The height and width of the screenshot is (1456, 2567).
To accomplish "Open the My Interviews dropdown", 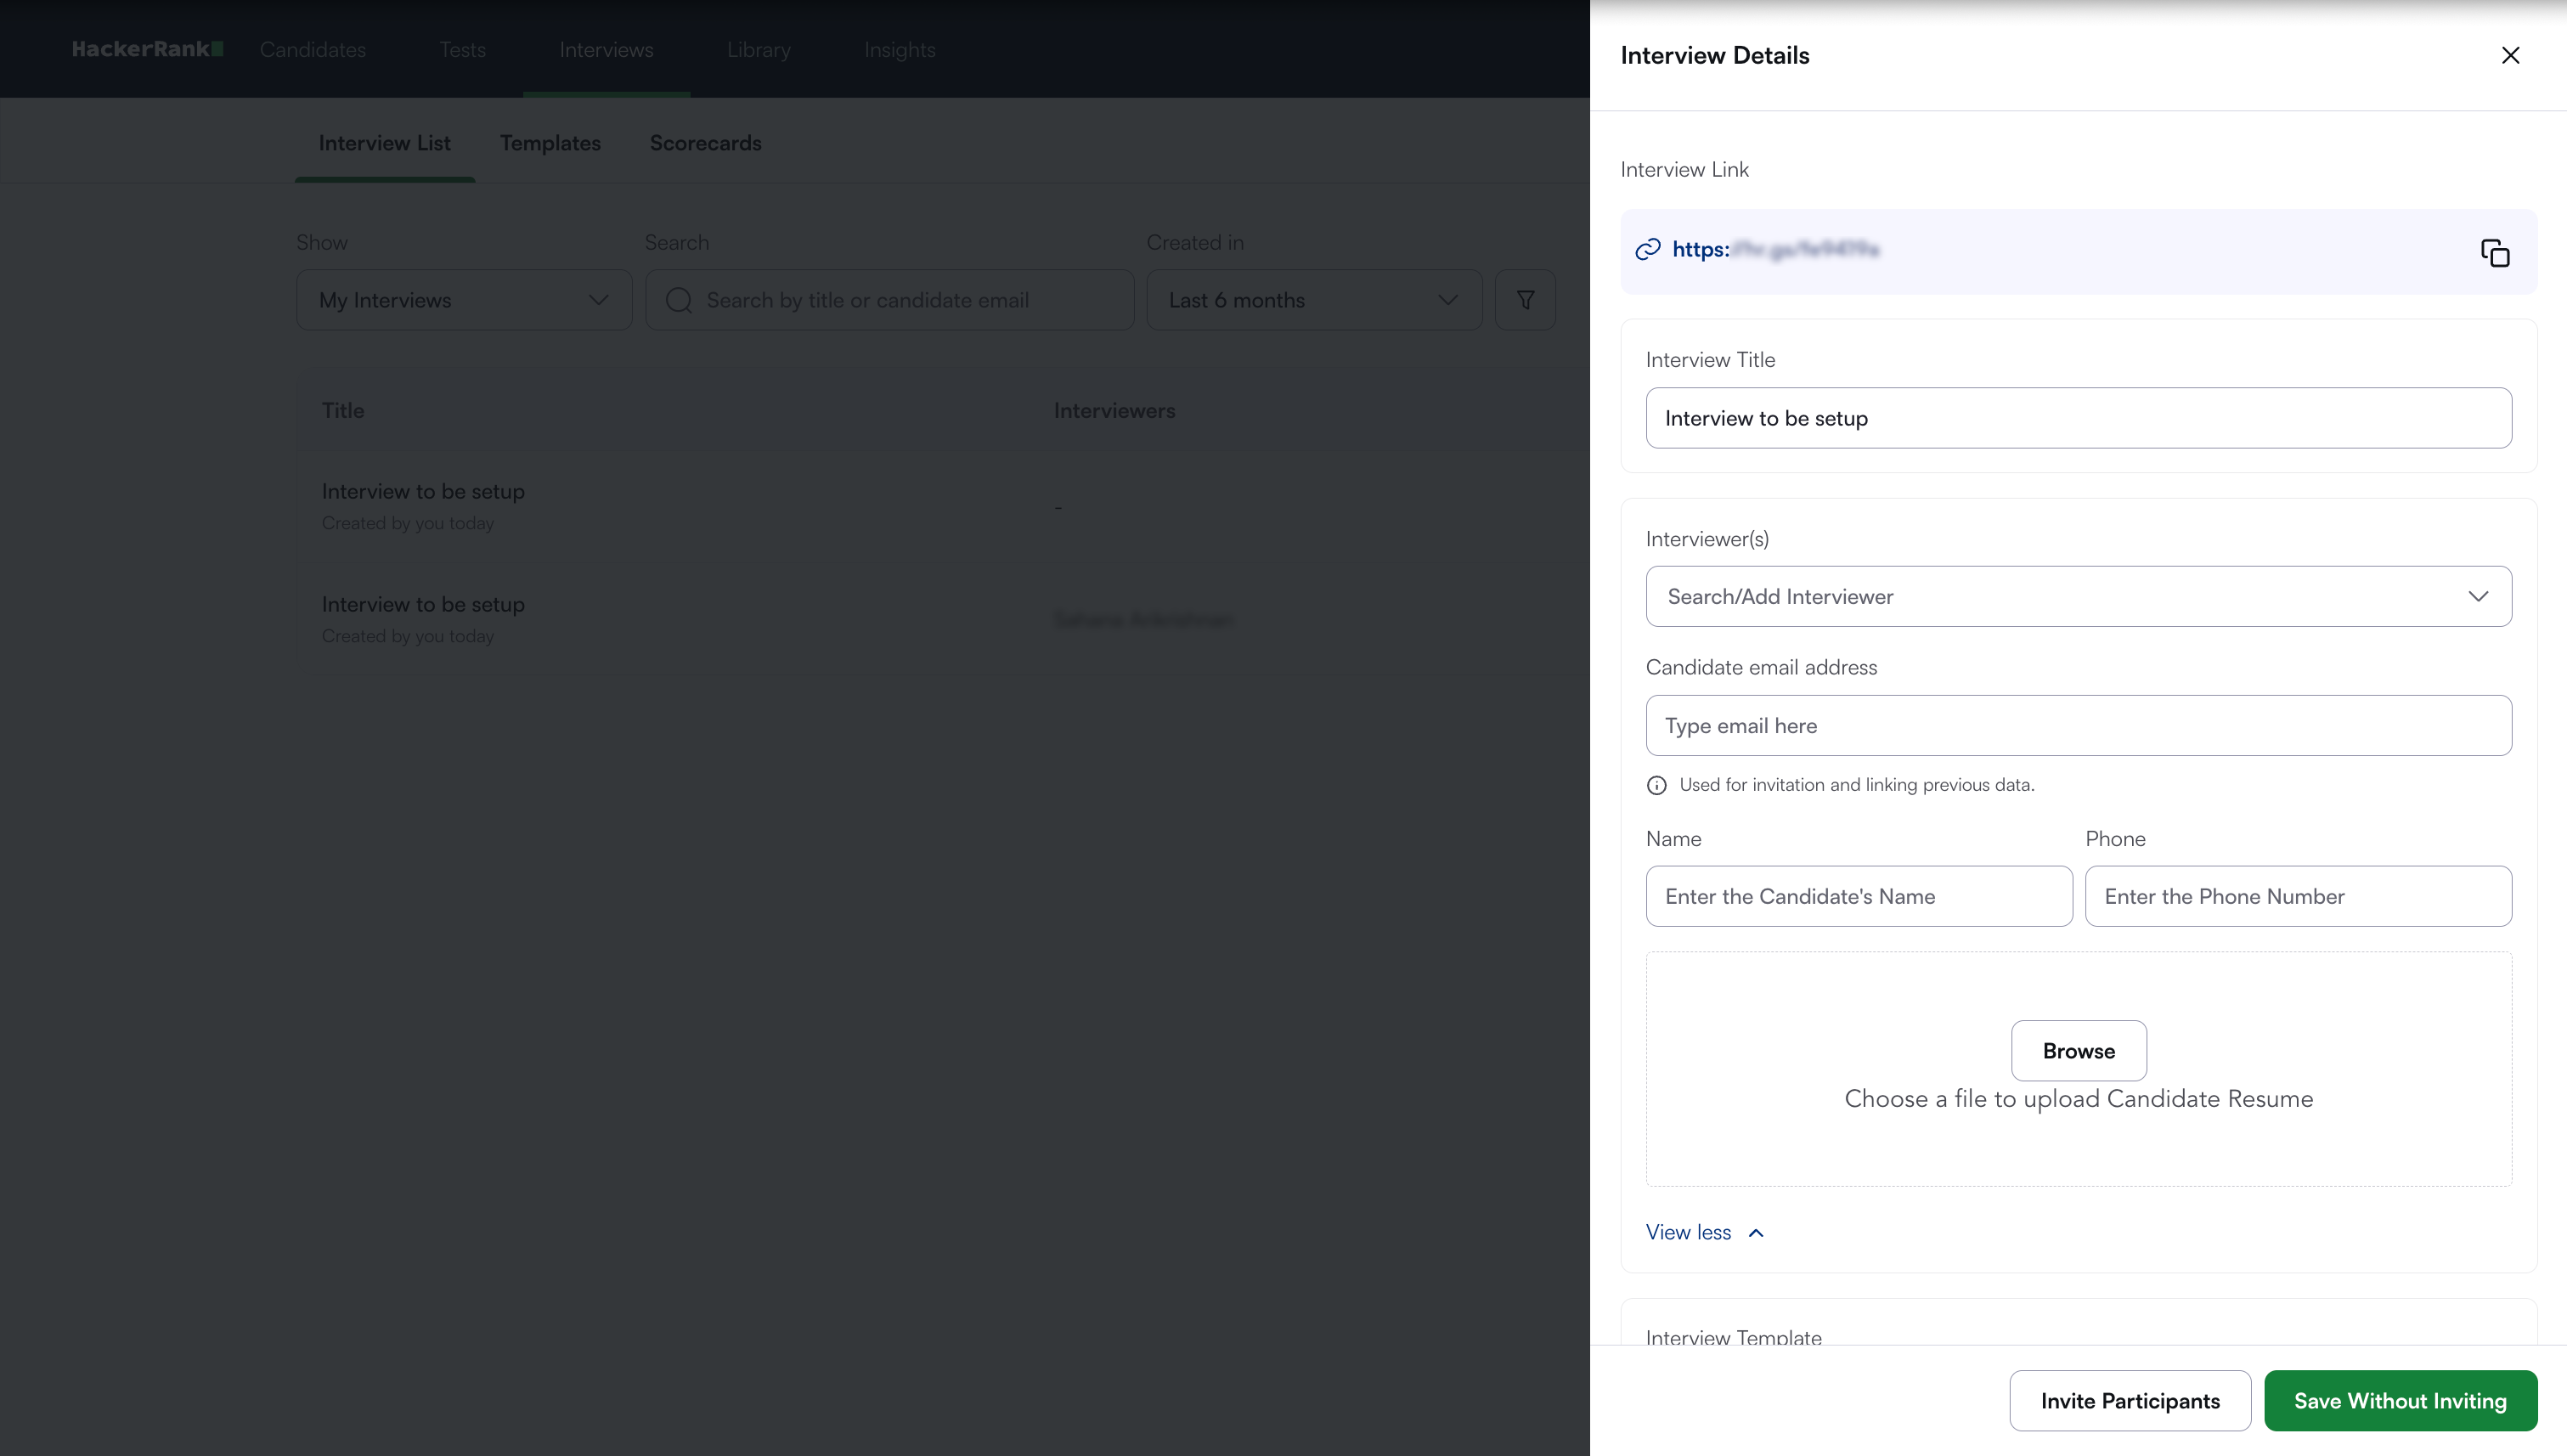I will (x=464, y=300).
